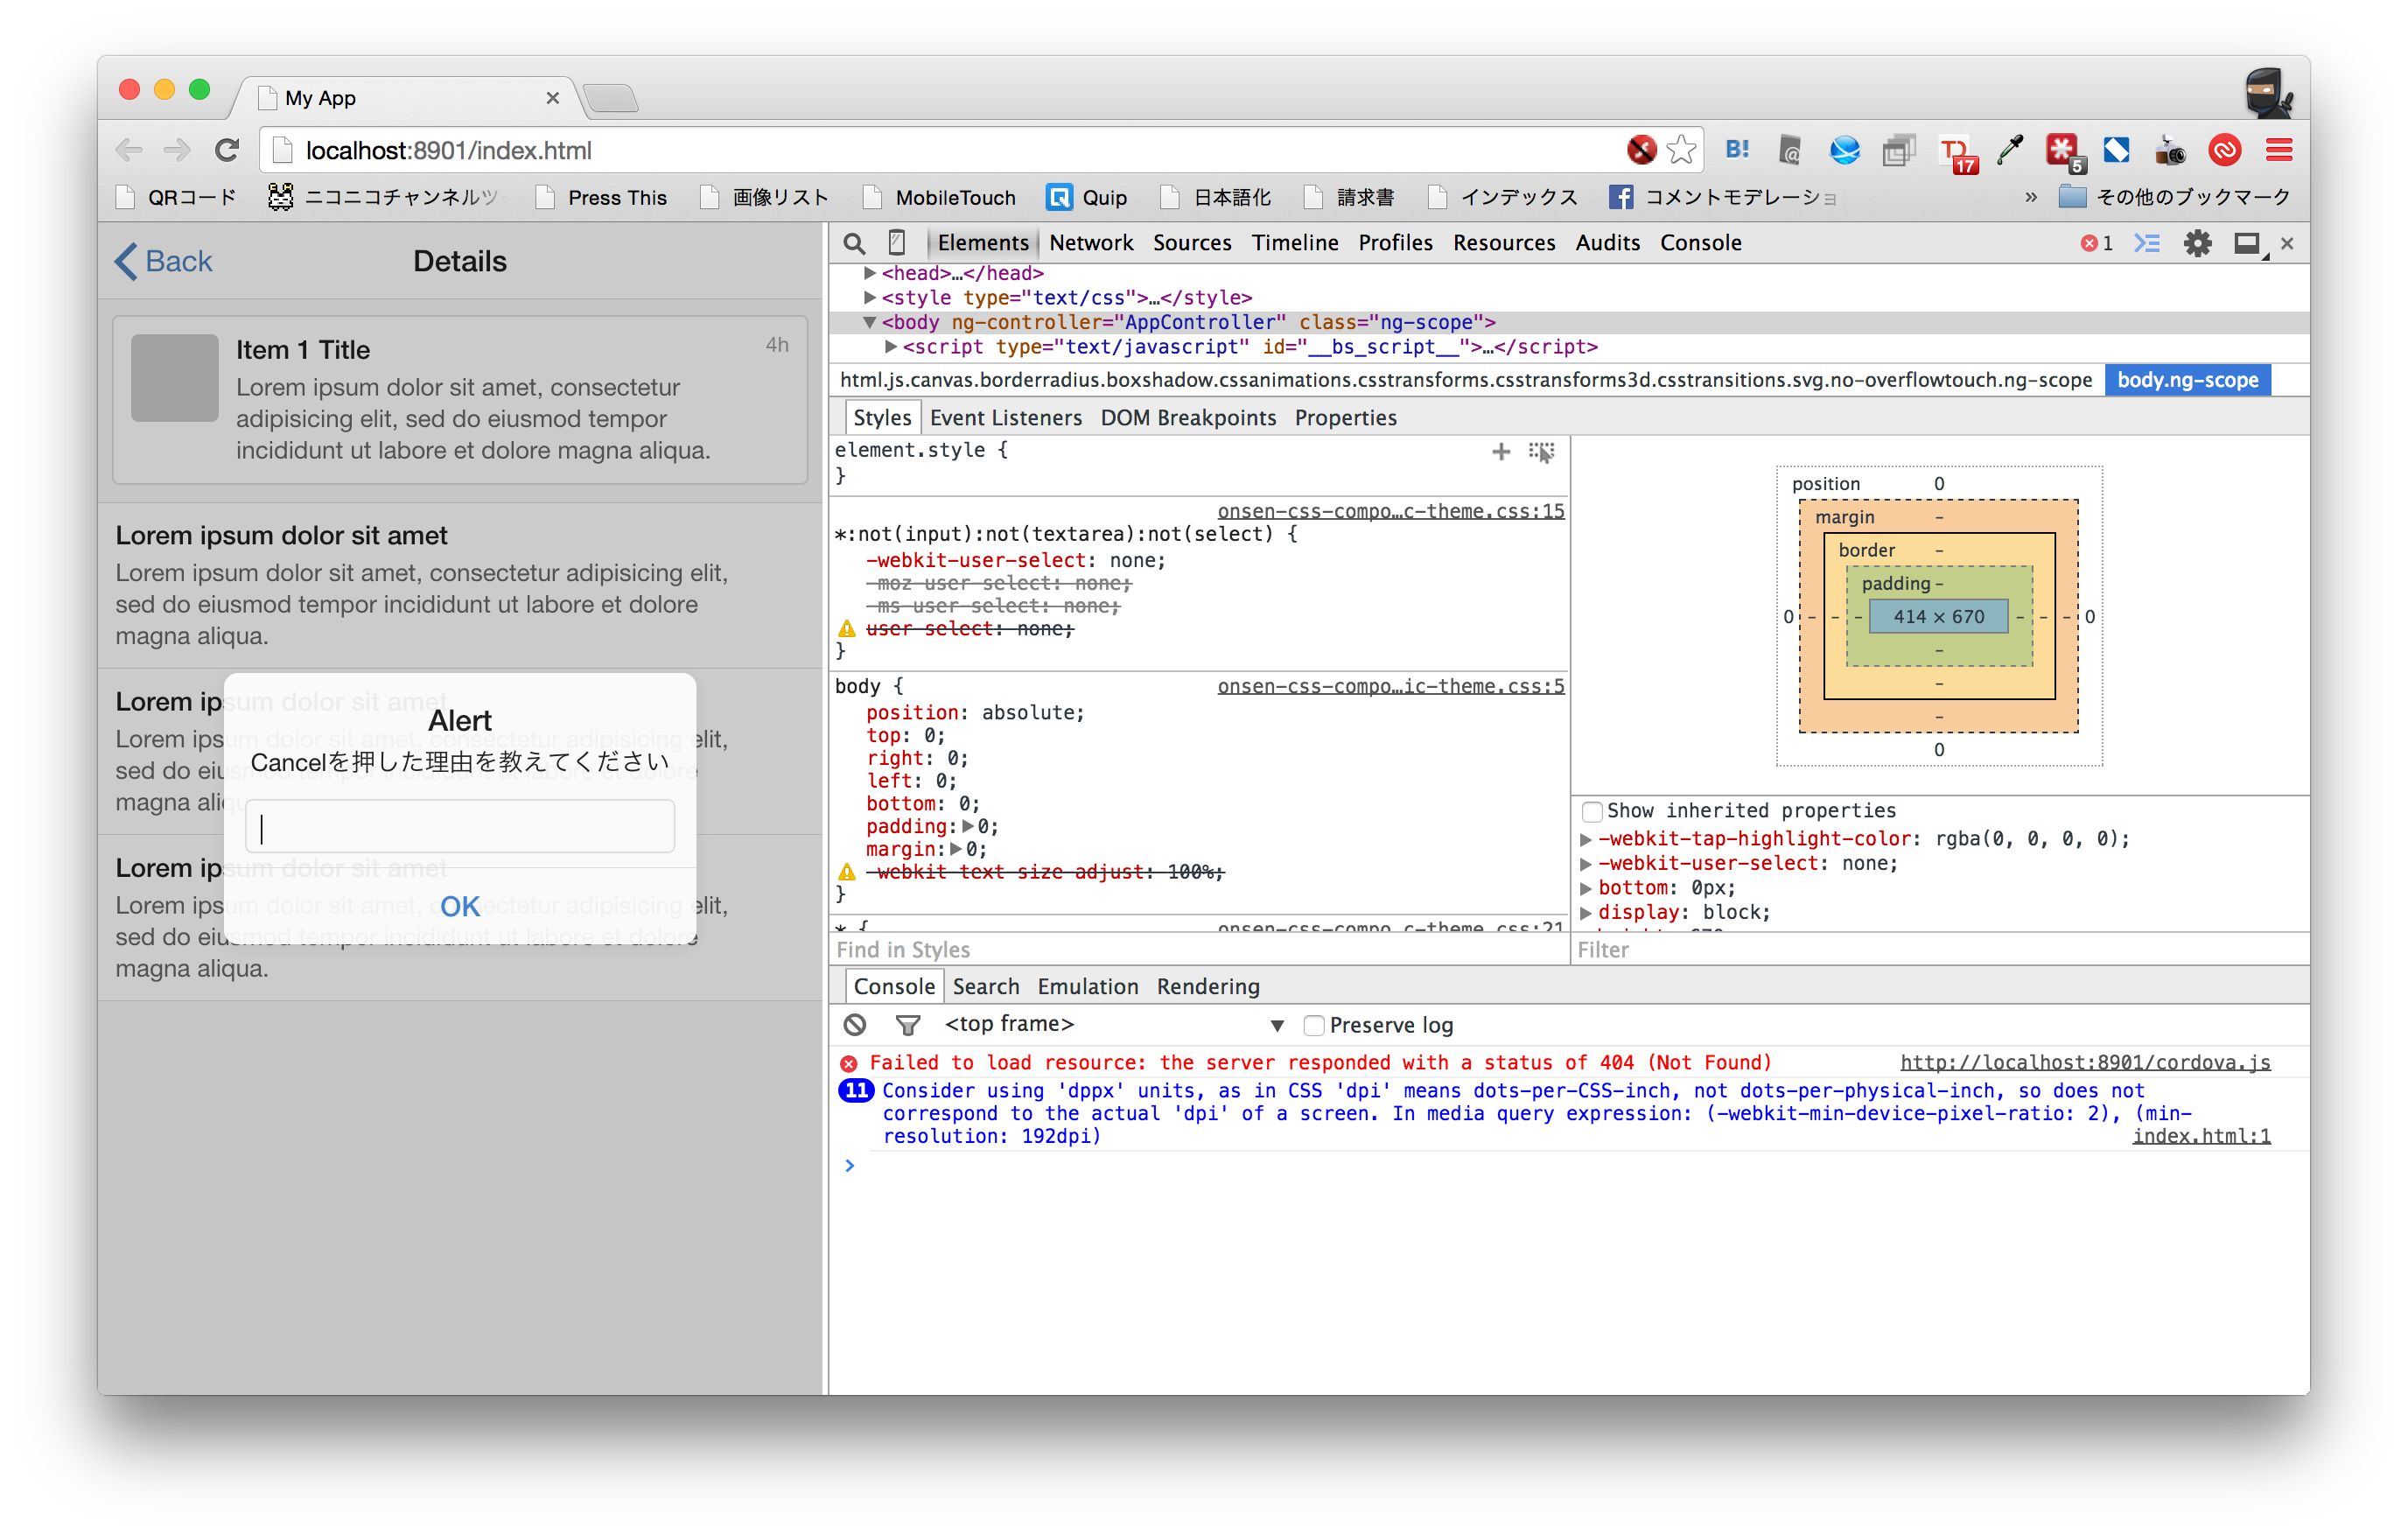The width and height of the screenshot is (2408, 1535).
Task: Toggle device mode phone icon
Action: pos(897,243)
